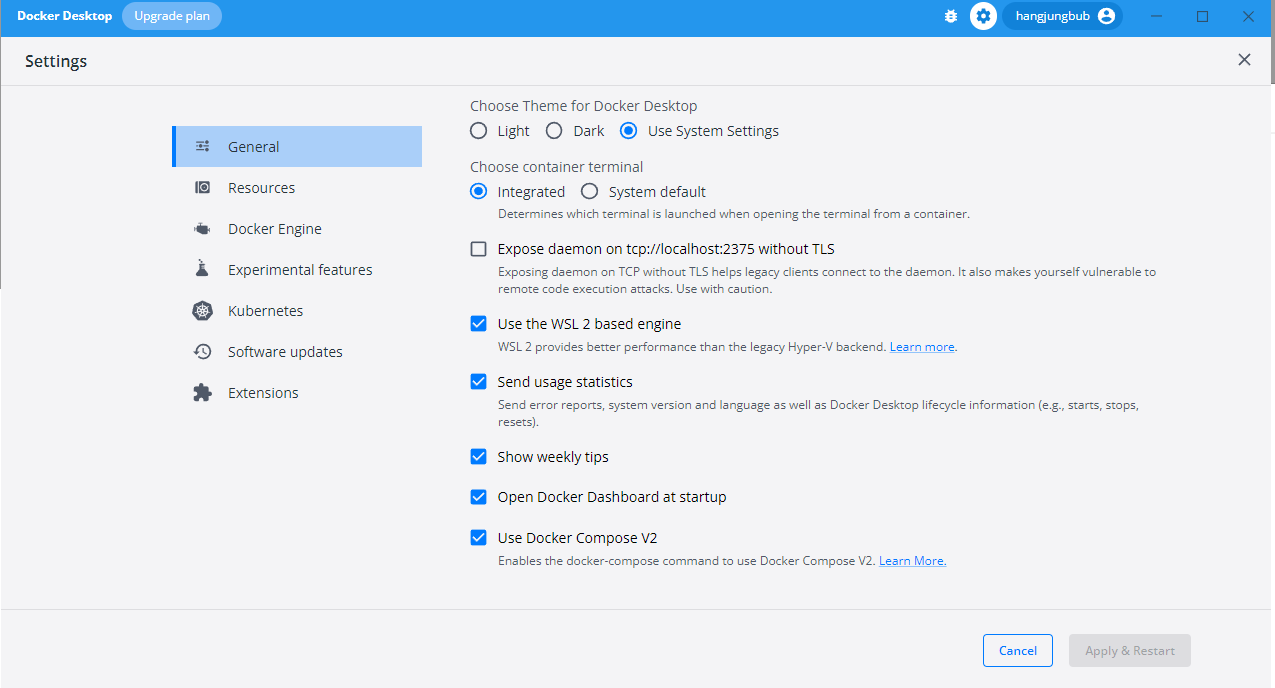Open the General settings section
The image size is (1275, 688).
[x=297, y=146]
